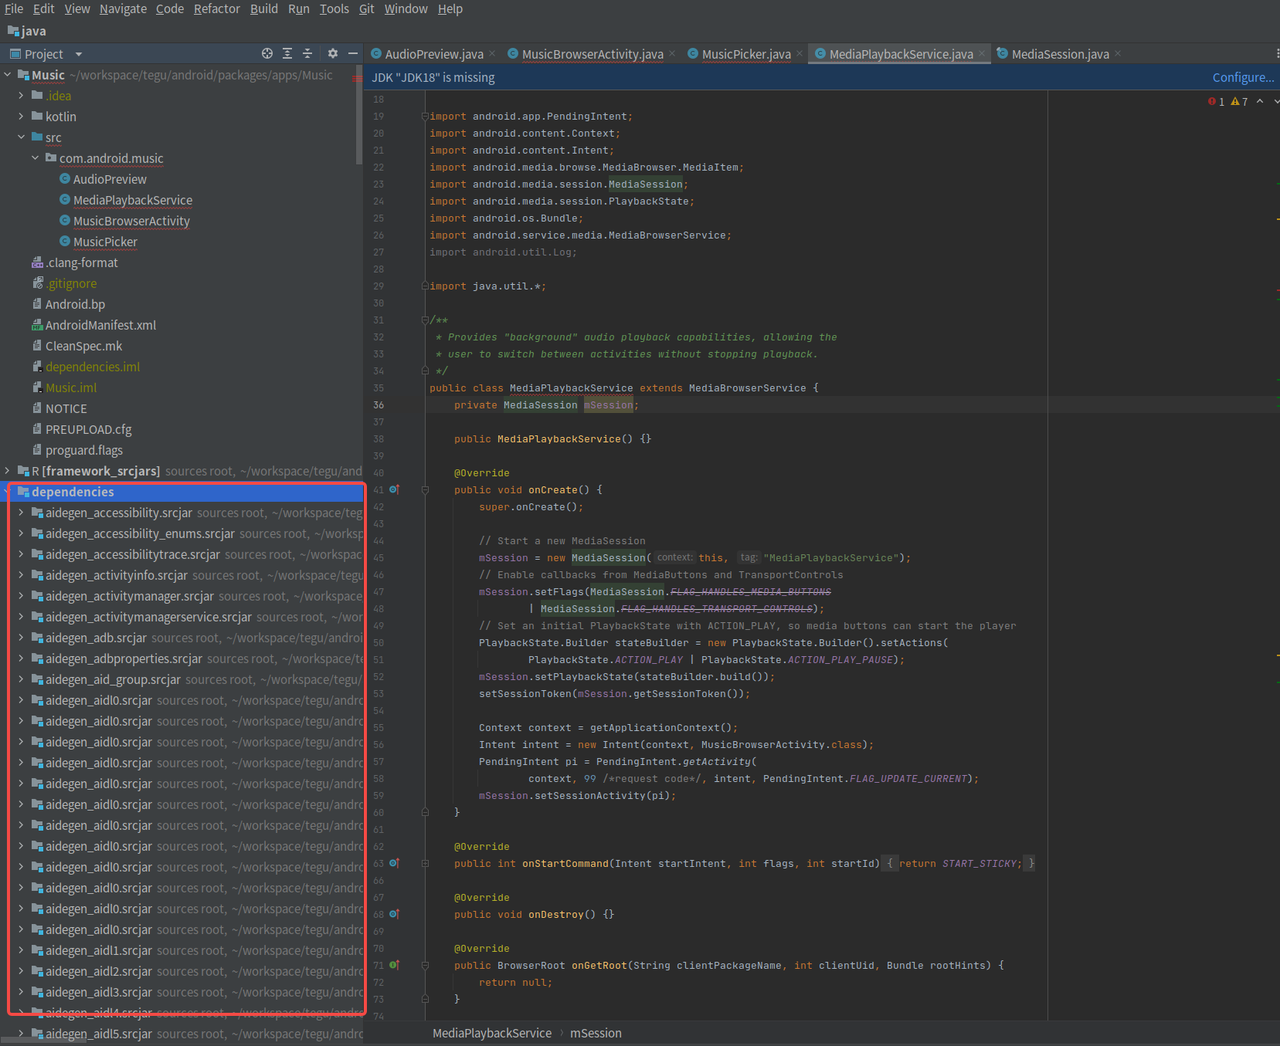This screenshot has width=1280, height=1046.
Task: Click the locate opened file icon in Project panel
Action: pyautogui.click(x=267, y=54)
